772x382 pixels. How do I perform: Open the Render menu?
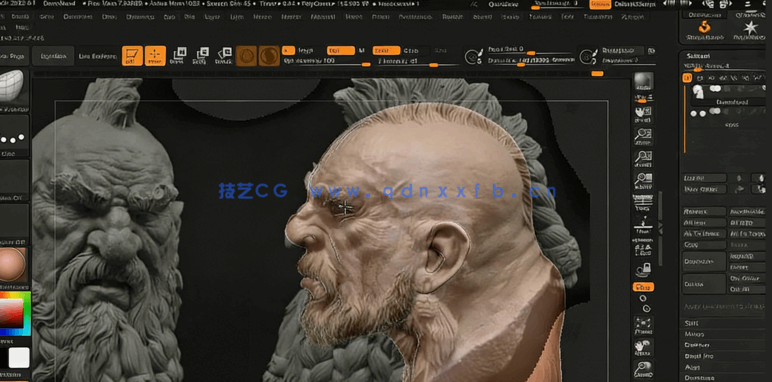click(452, 17)
